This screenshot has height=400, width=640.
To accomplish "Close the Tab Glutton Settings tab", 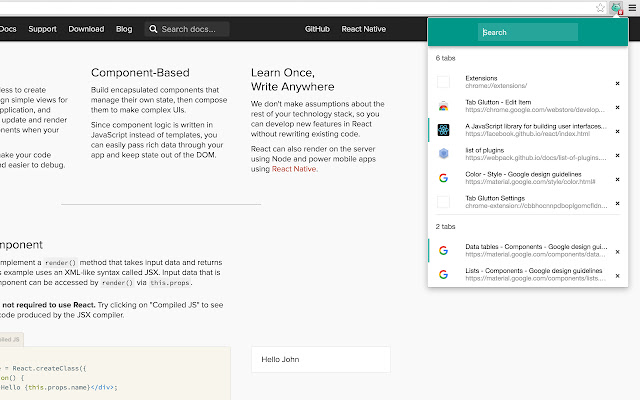I will 618,203.
